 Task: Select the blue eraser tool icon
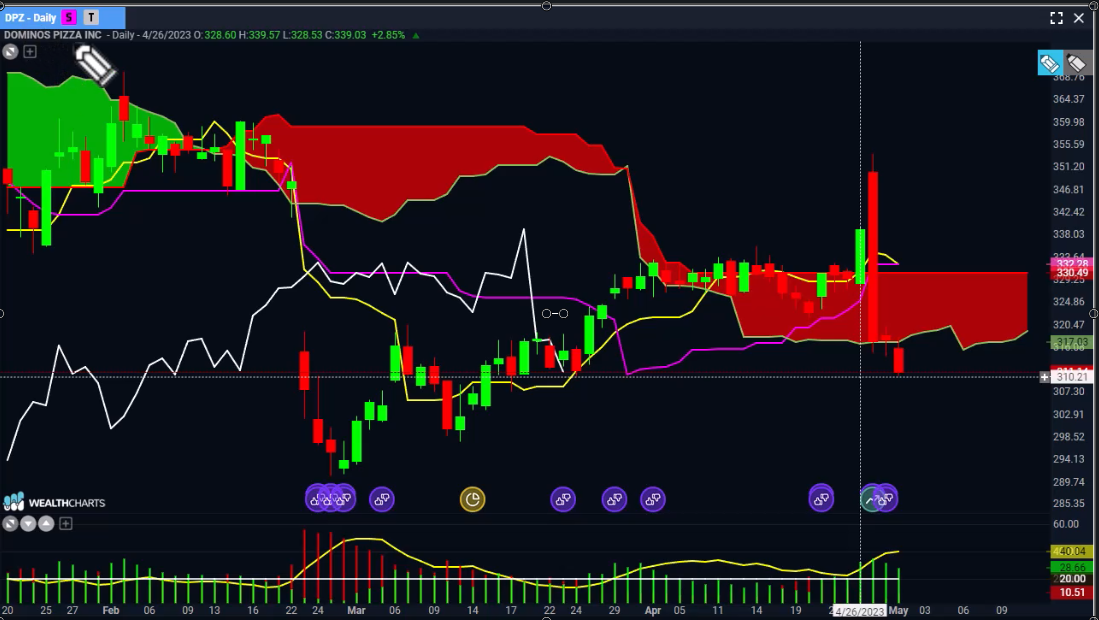coord(1049,63)
